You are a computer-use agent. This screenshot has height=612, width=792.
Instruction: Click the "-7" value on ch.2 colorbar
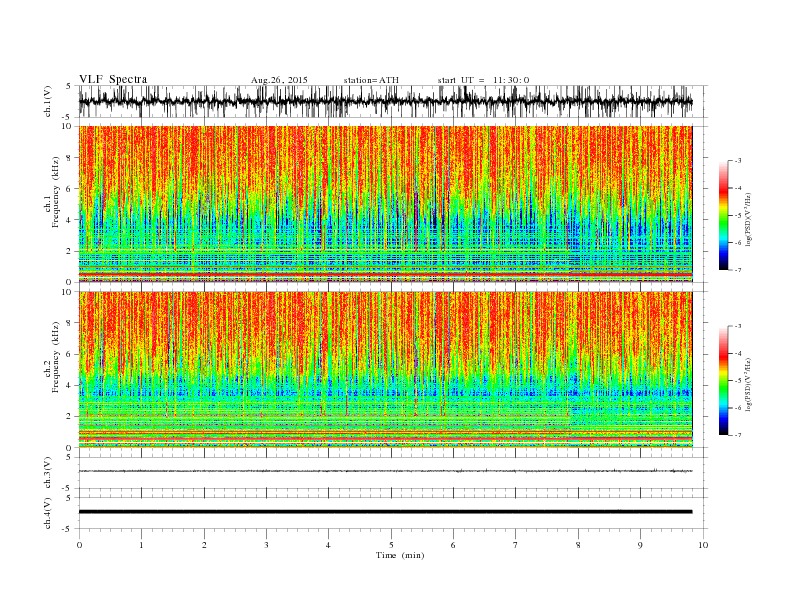click(738, 435)
